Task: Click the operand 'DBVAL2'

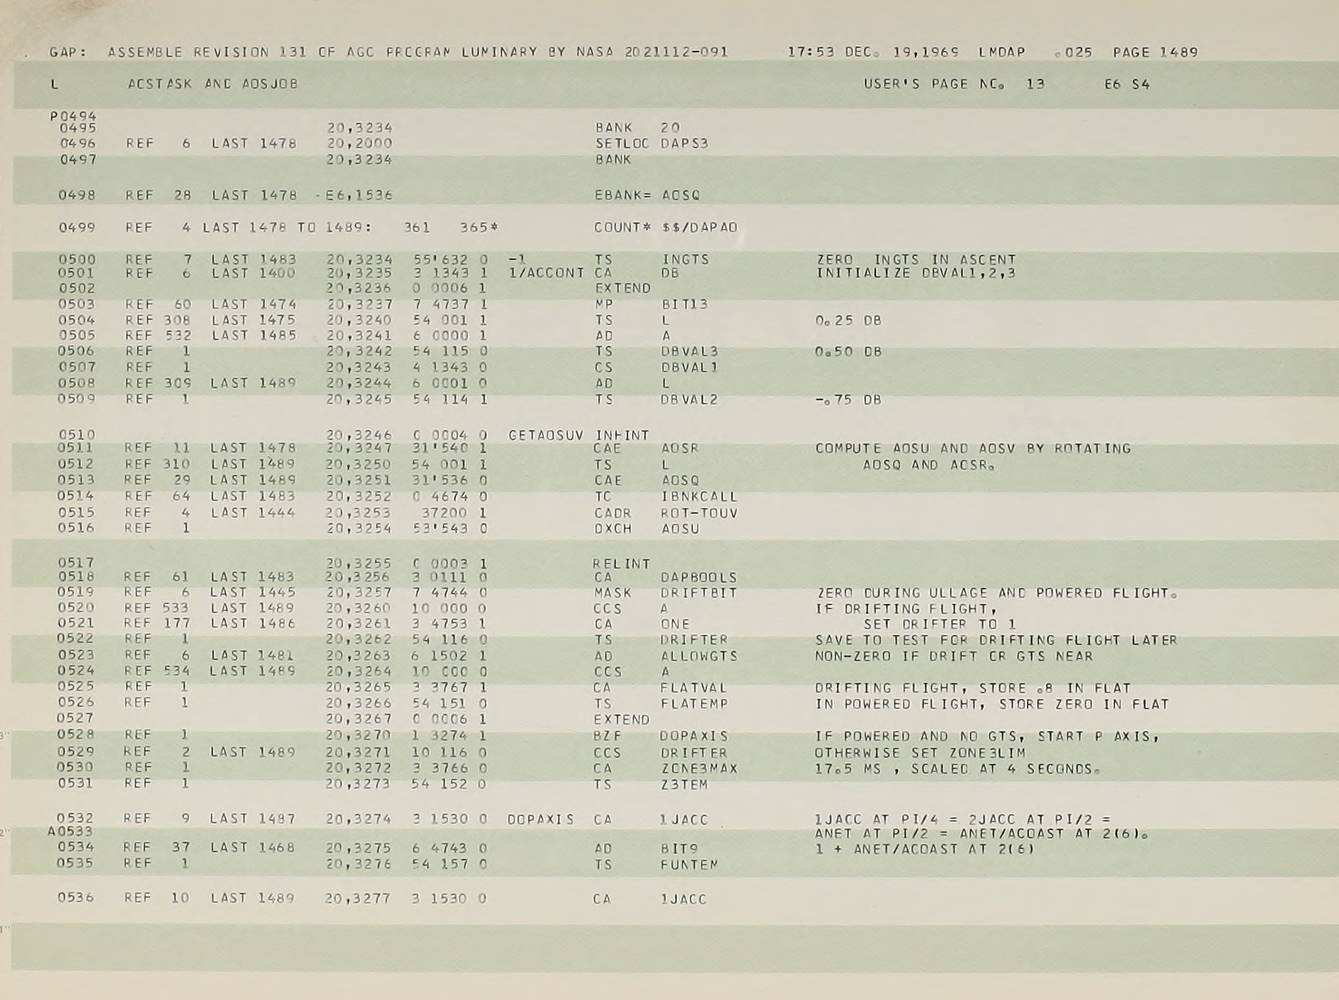Action: tap(689, 399)
